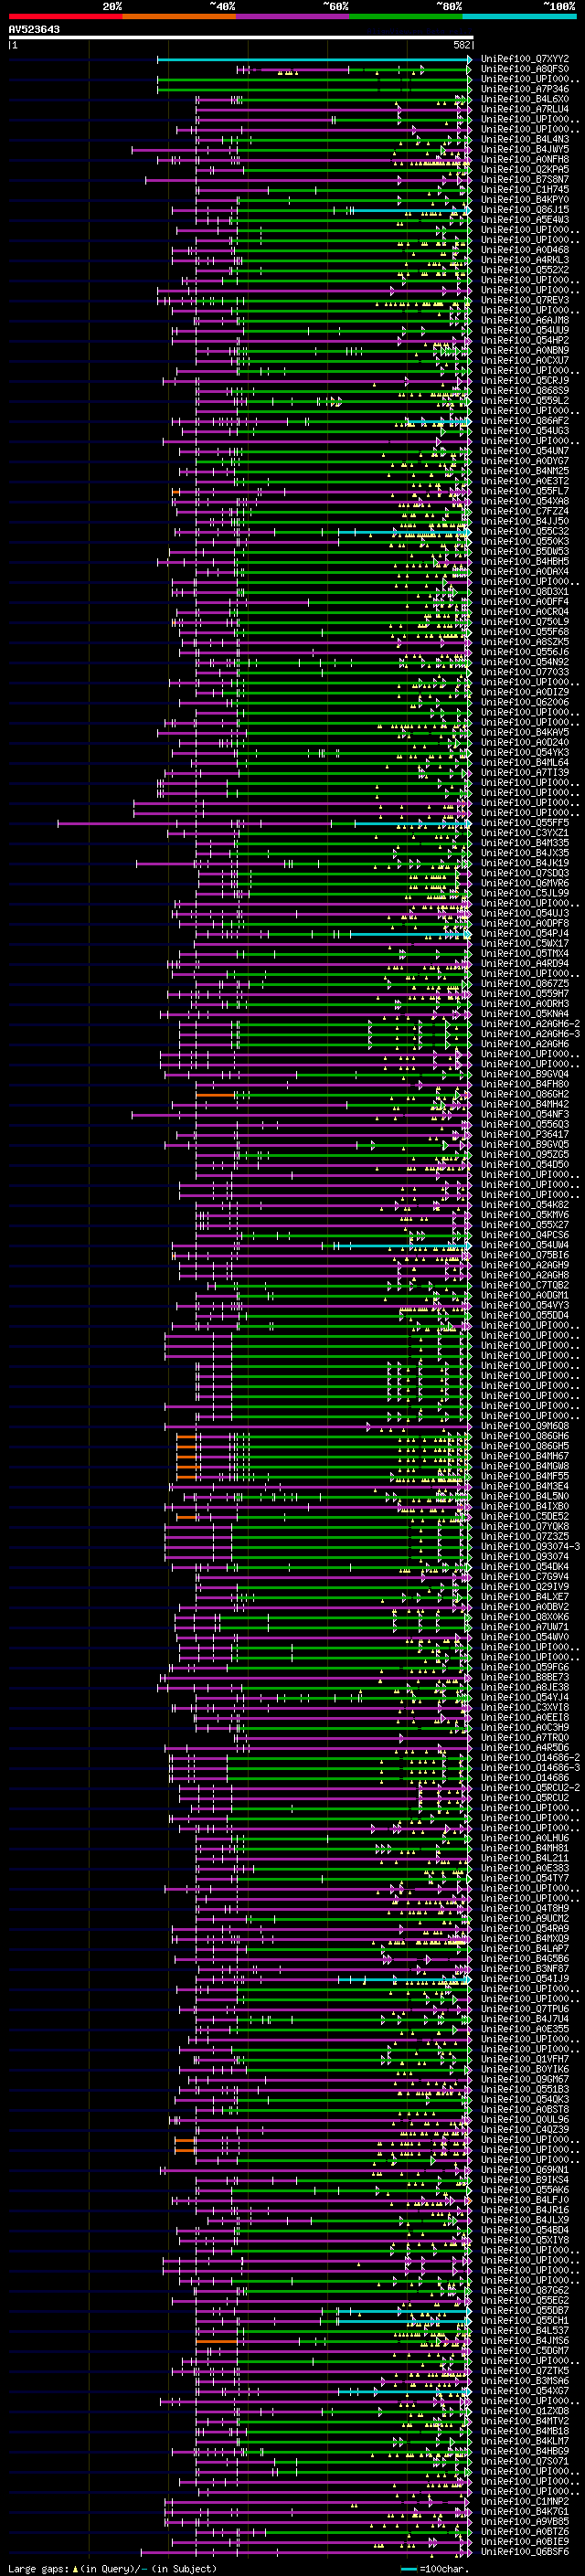Select hit label UniRef100_B9GVQ4
Screen dimensions: 585x2576
pos(525,1074)
